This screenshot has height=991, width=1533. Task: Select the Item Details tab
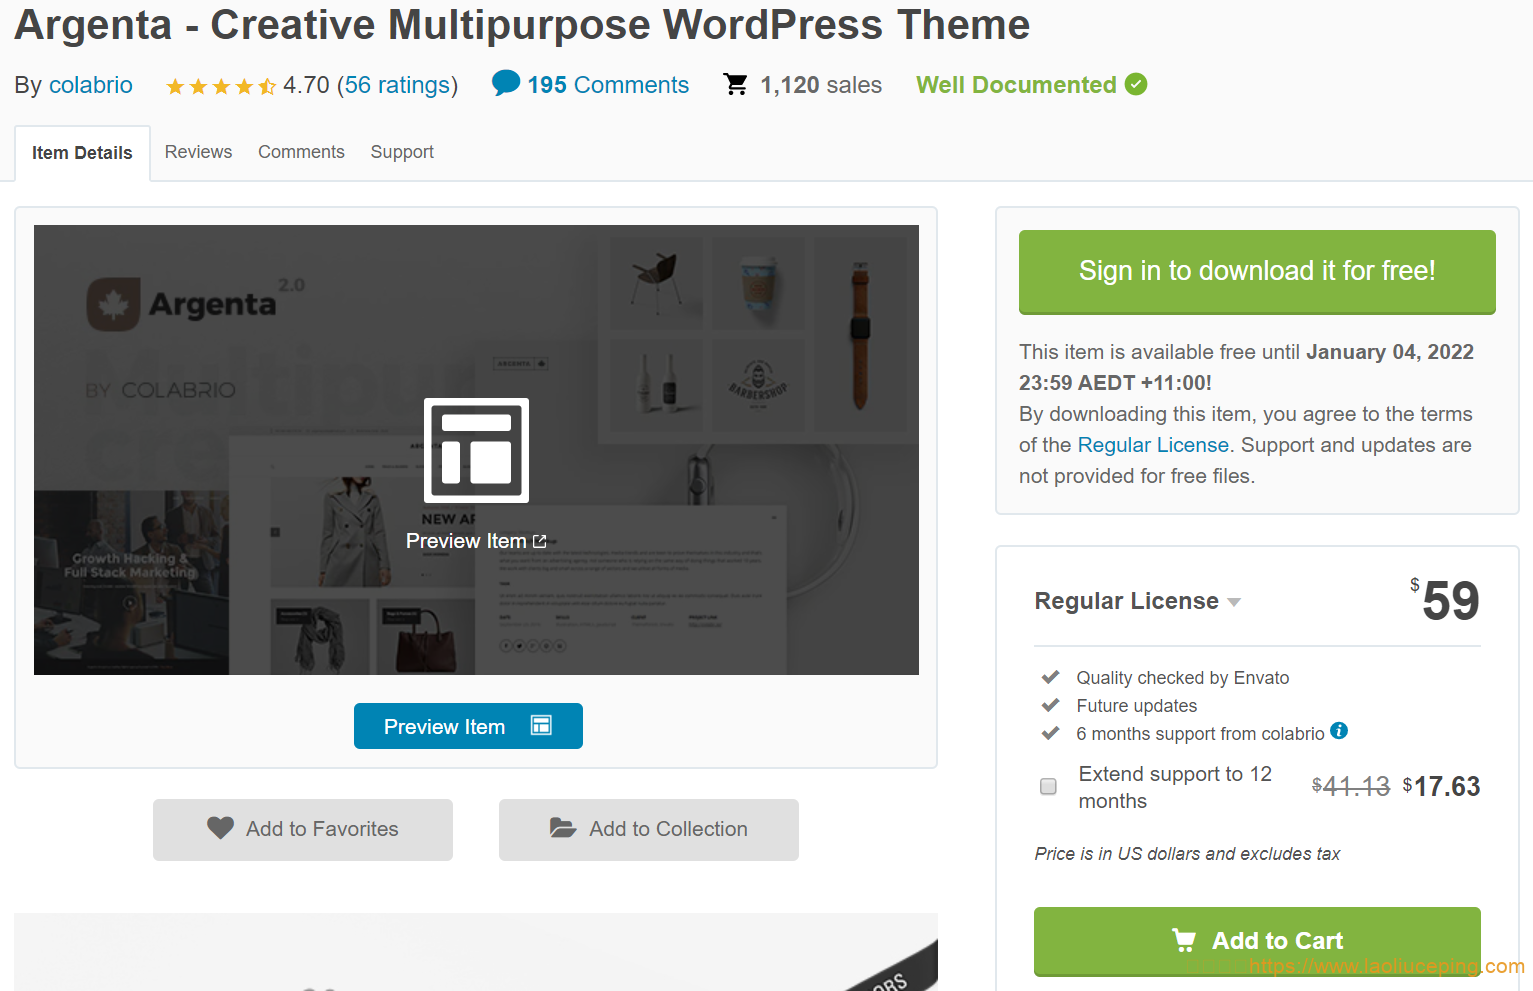click(82, 153)
